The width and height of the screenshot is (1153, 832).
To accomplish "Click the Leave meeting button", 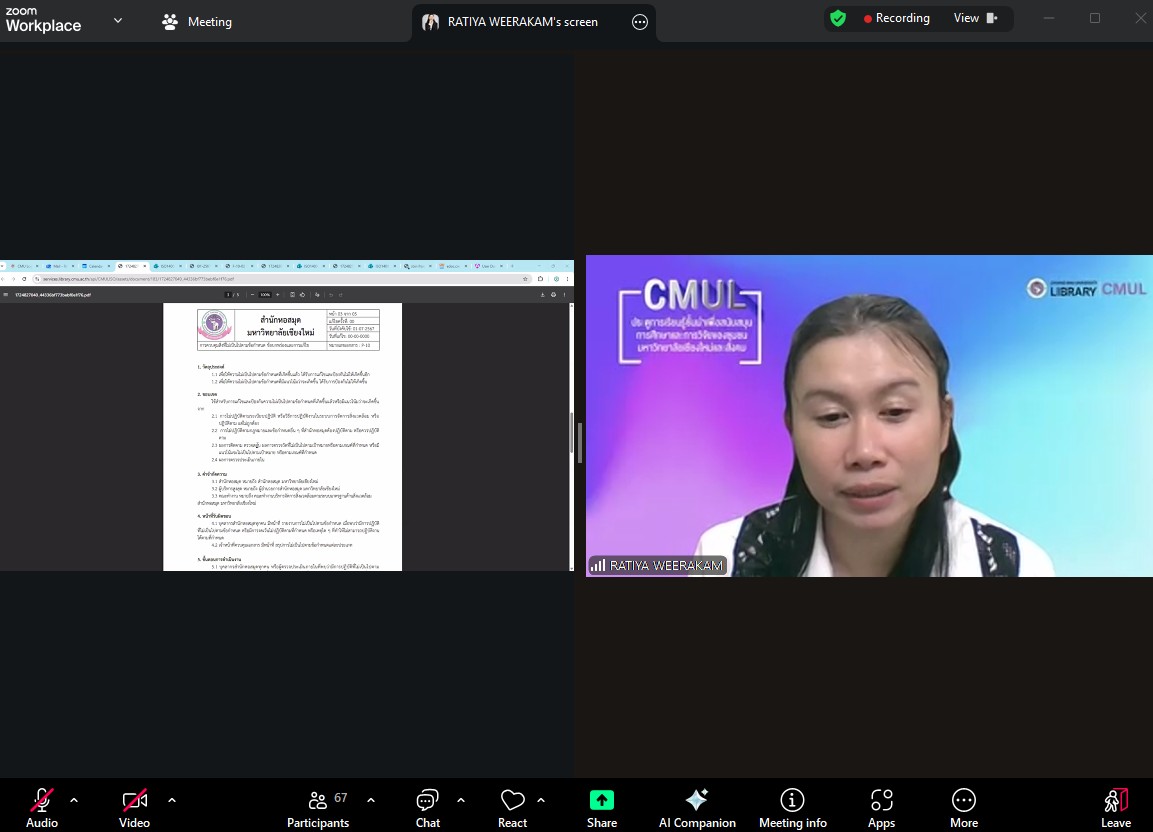I will (1116, 807).
